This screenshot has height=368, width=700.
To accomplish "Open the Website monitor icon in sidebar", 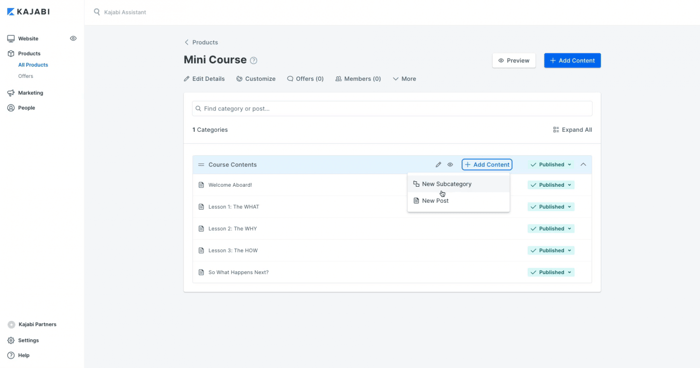I will pos(11,38).
